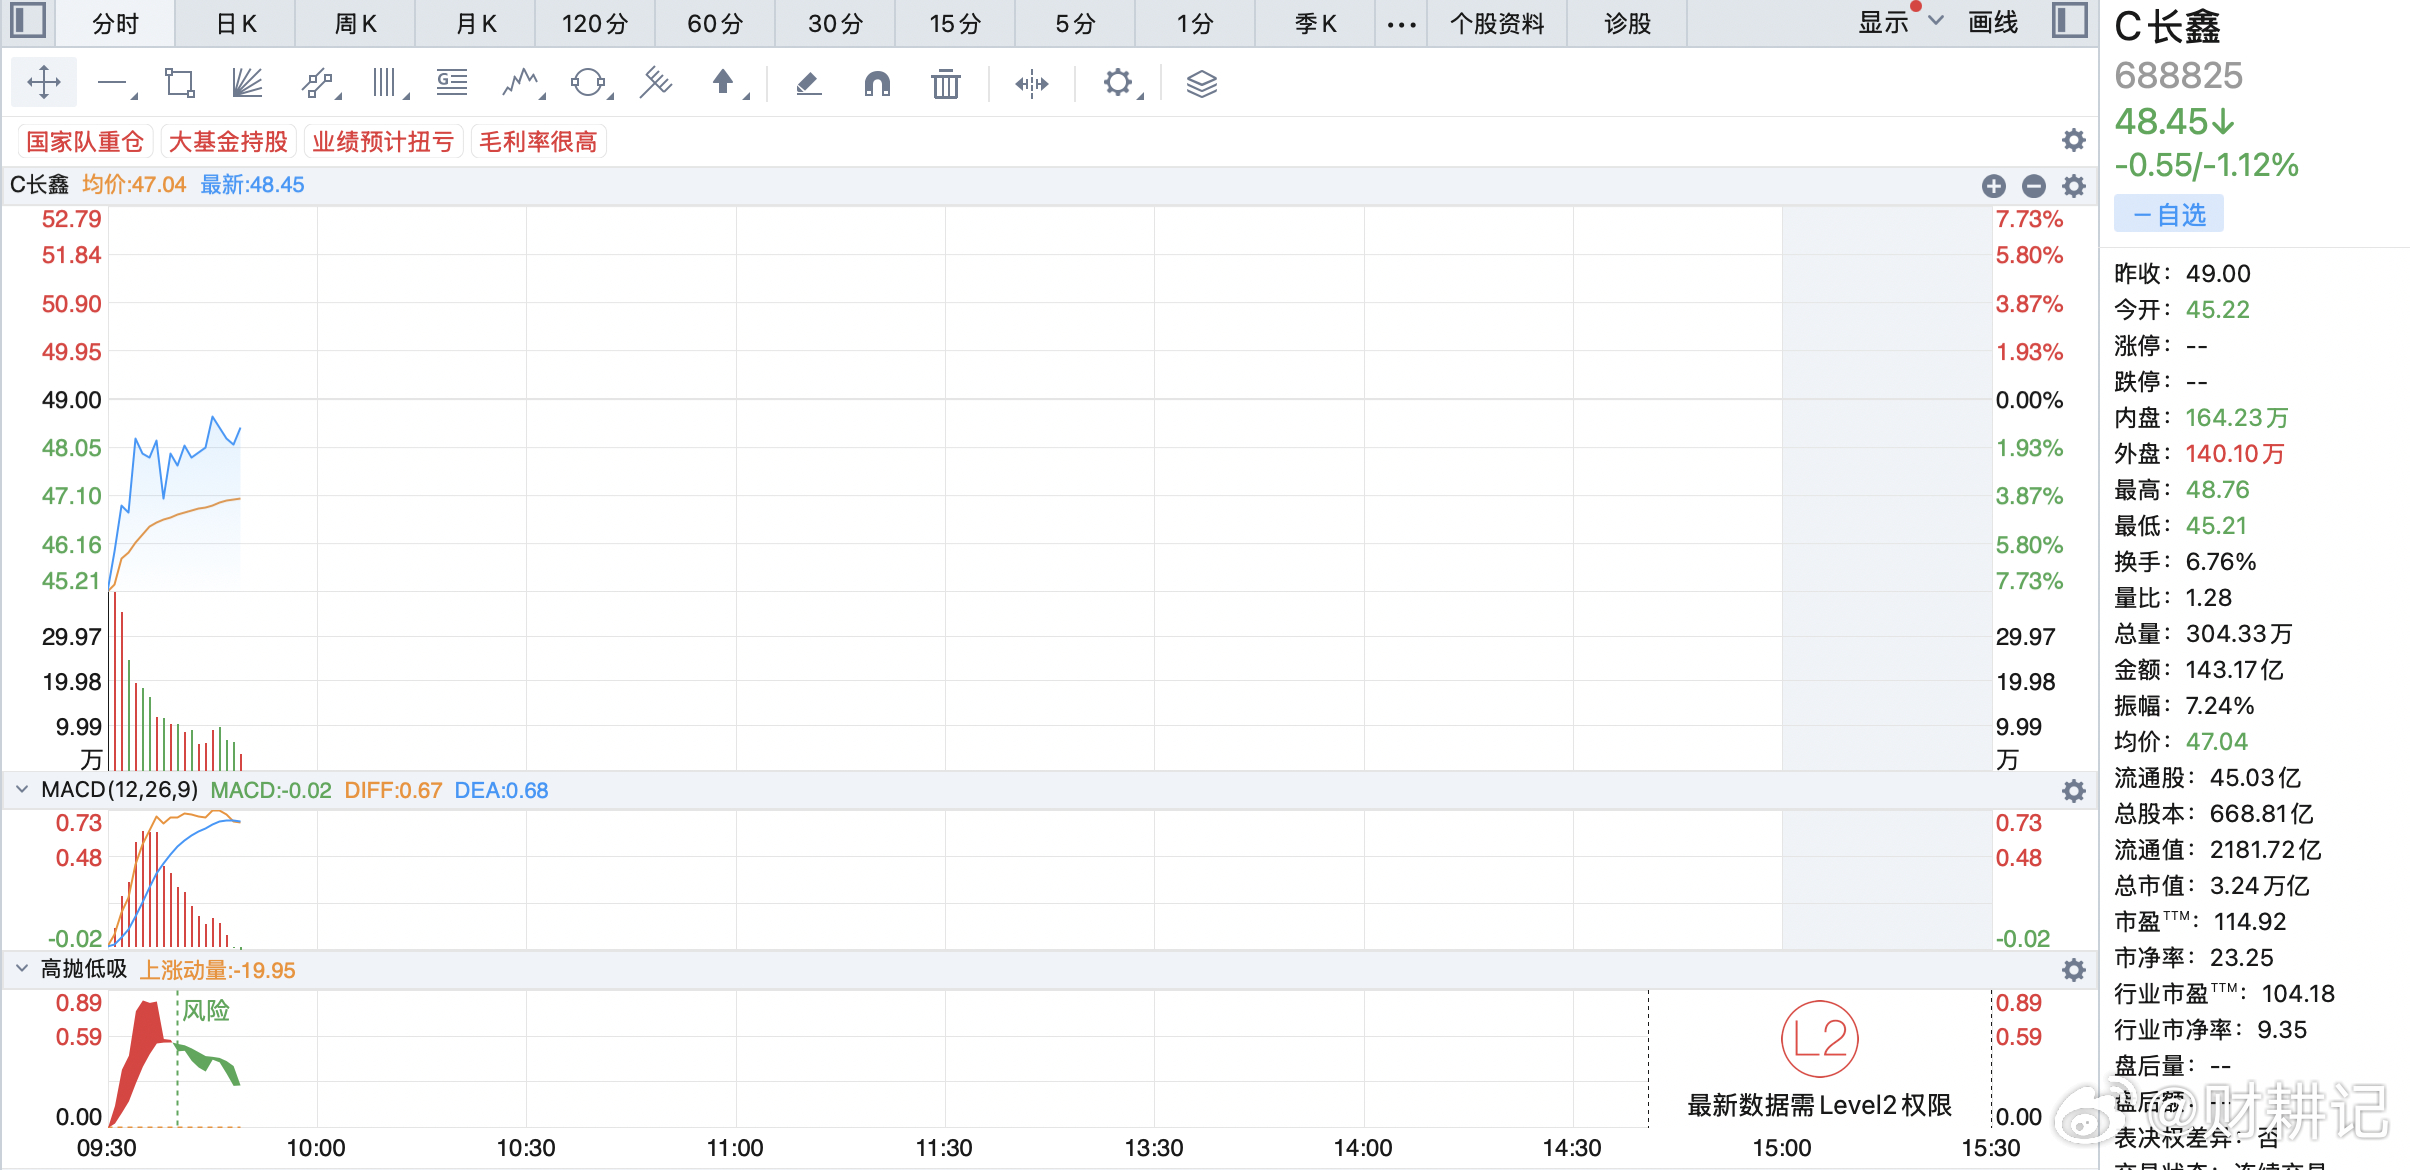This screenshot has width=2410, height=1170.
Task: Delete all drawings with trash icon
Action: click(945, 84)
